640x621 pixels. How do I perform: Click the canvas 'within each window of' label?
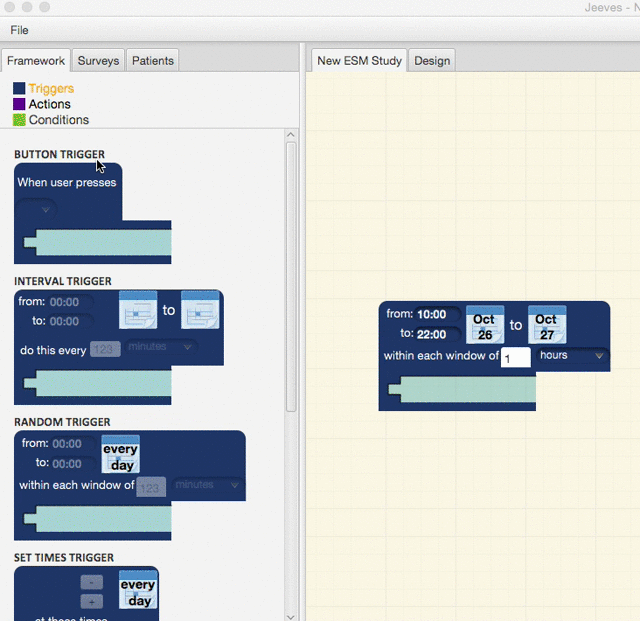click(441, 356)
